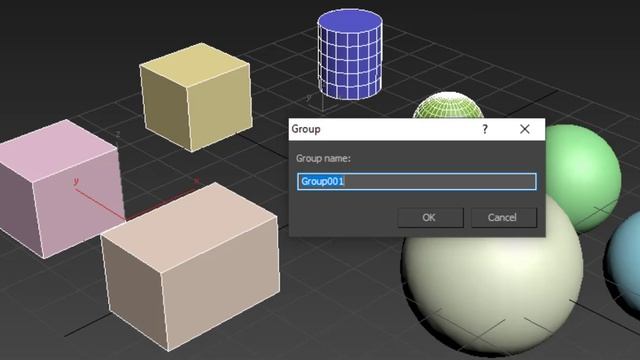Select the large beige box in front
Screen dimensions: 640x360
coord(190,266)
